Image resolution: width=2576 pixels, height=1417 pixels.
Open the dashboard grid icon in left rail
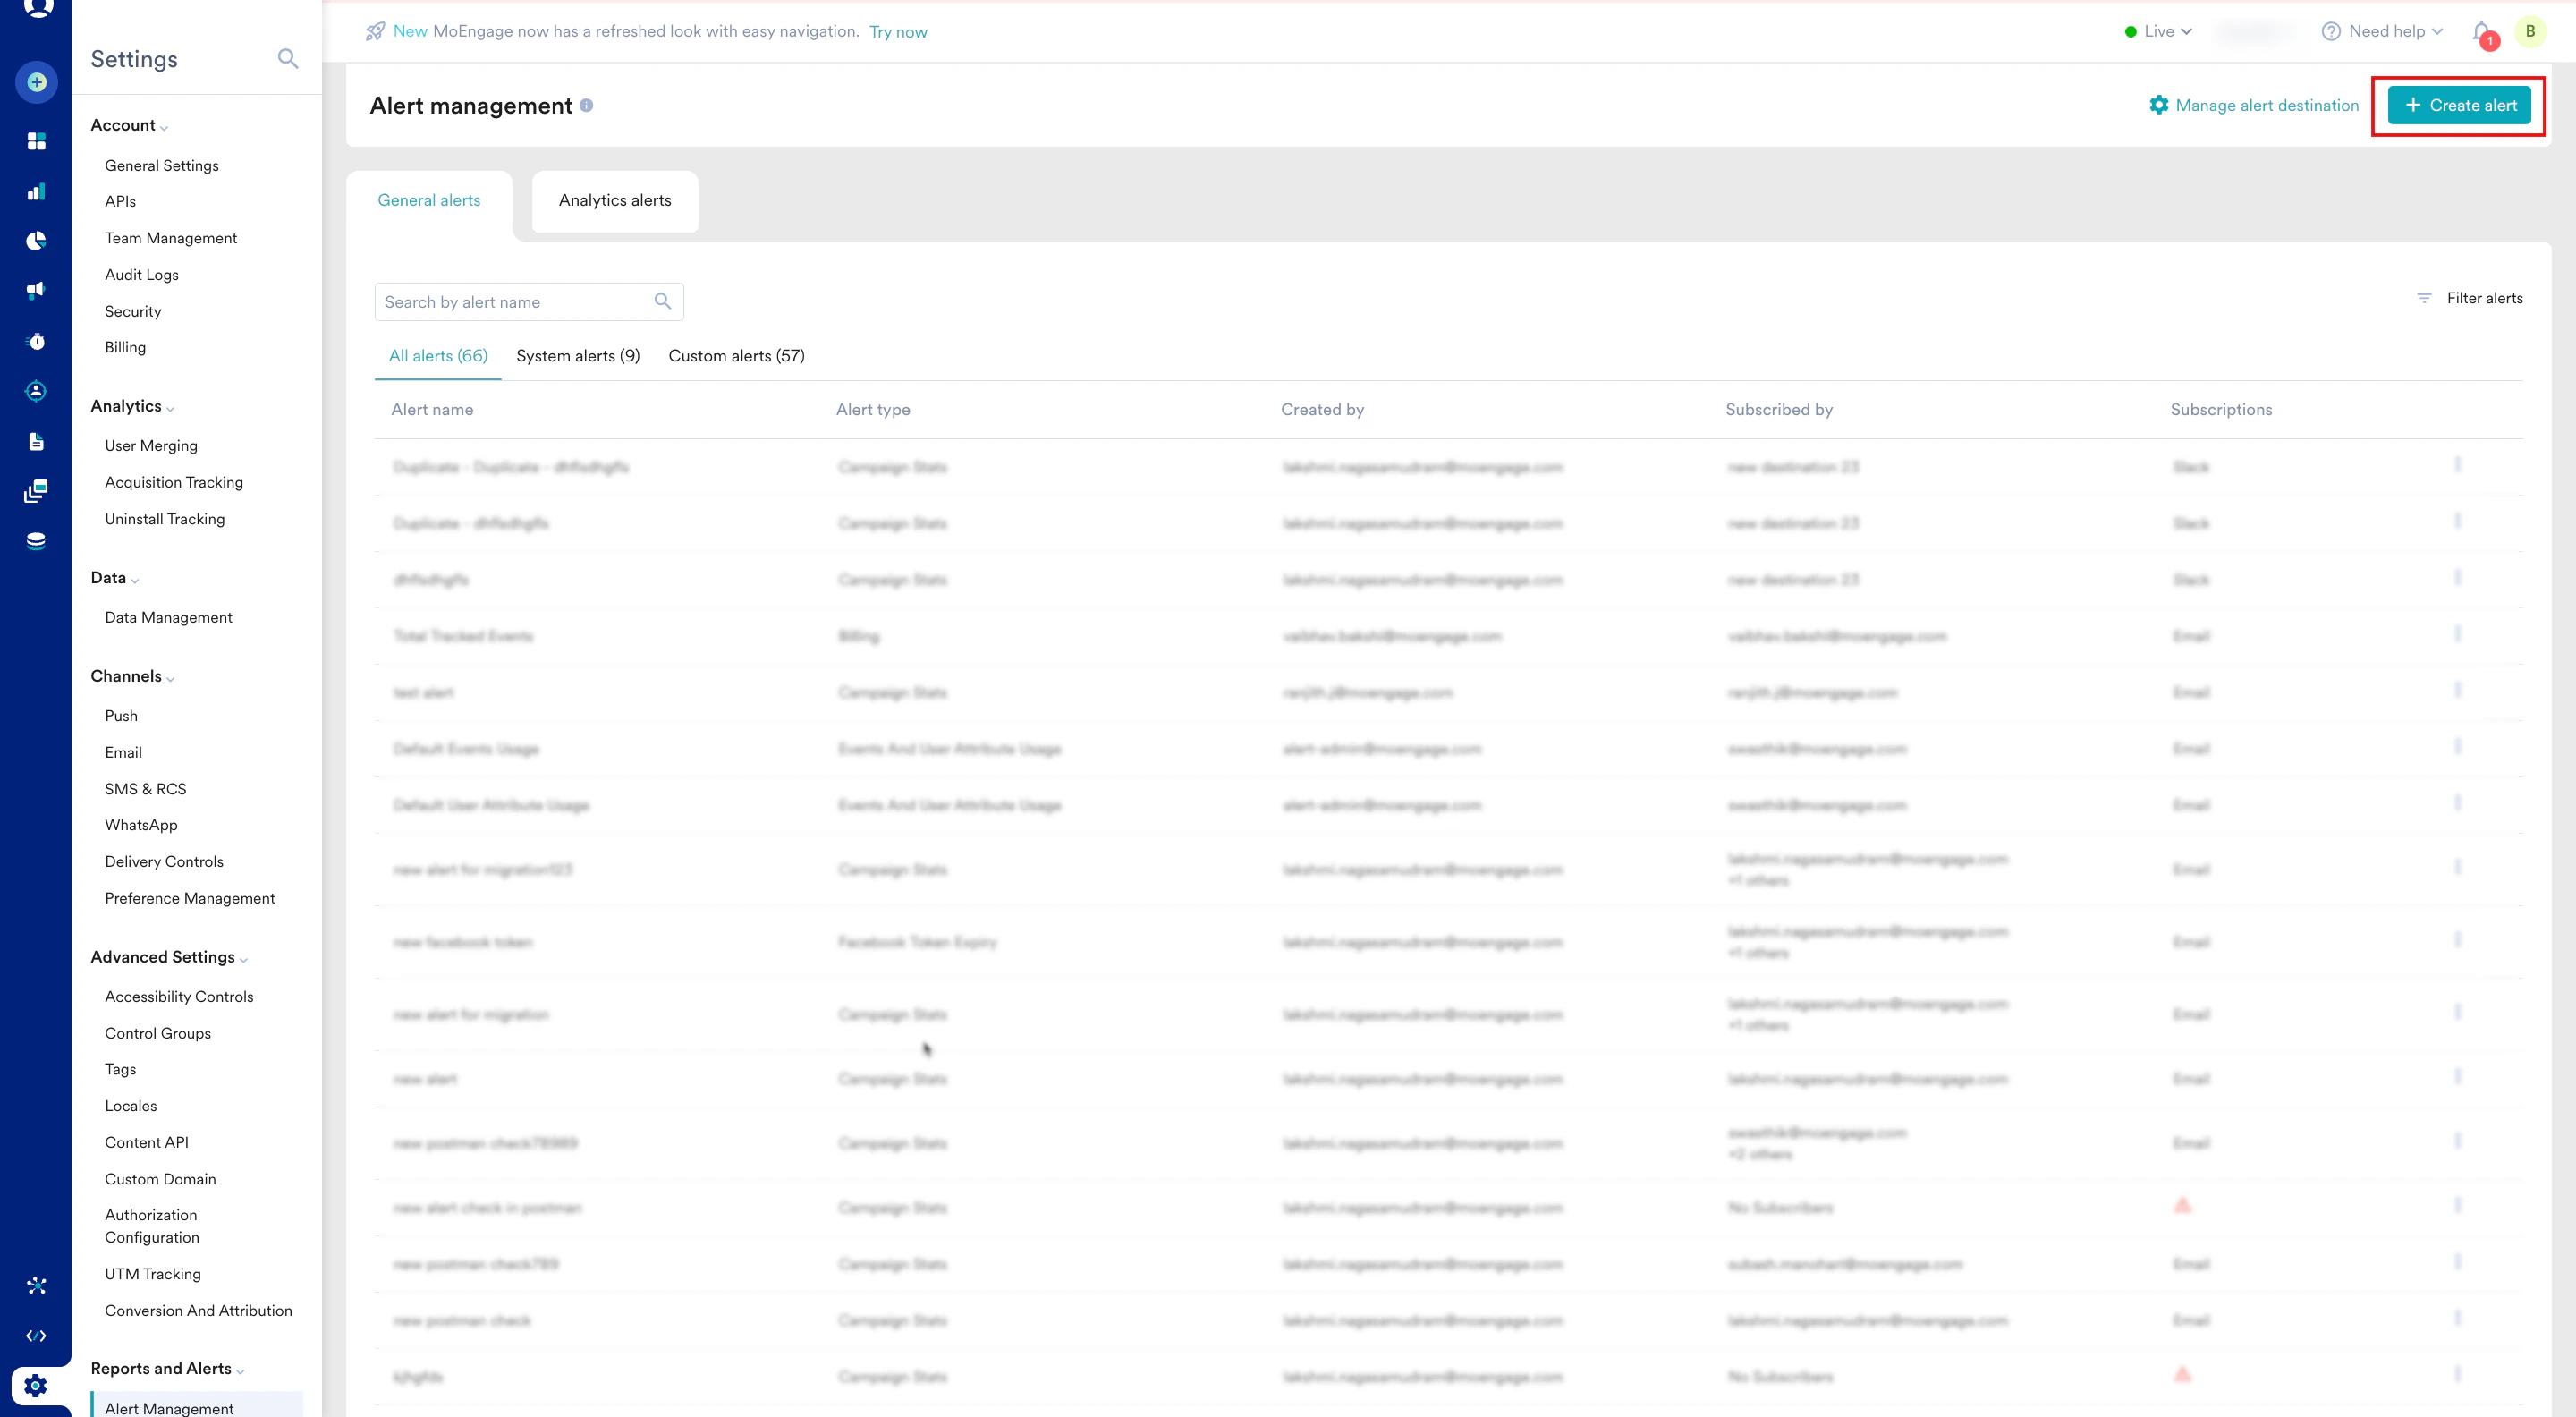pos(36,141)
